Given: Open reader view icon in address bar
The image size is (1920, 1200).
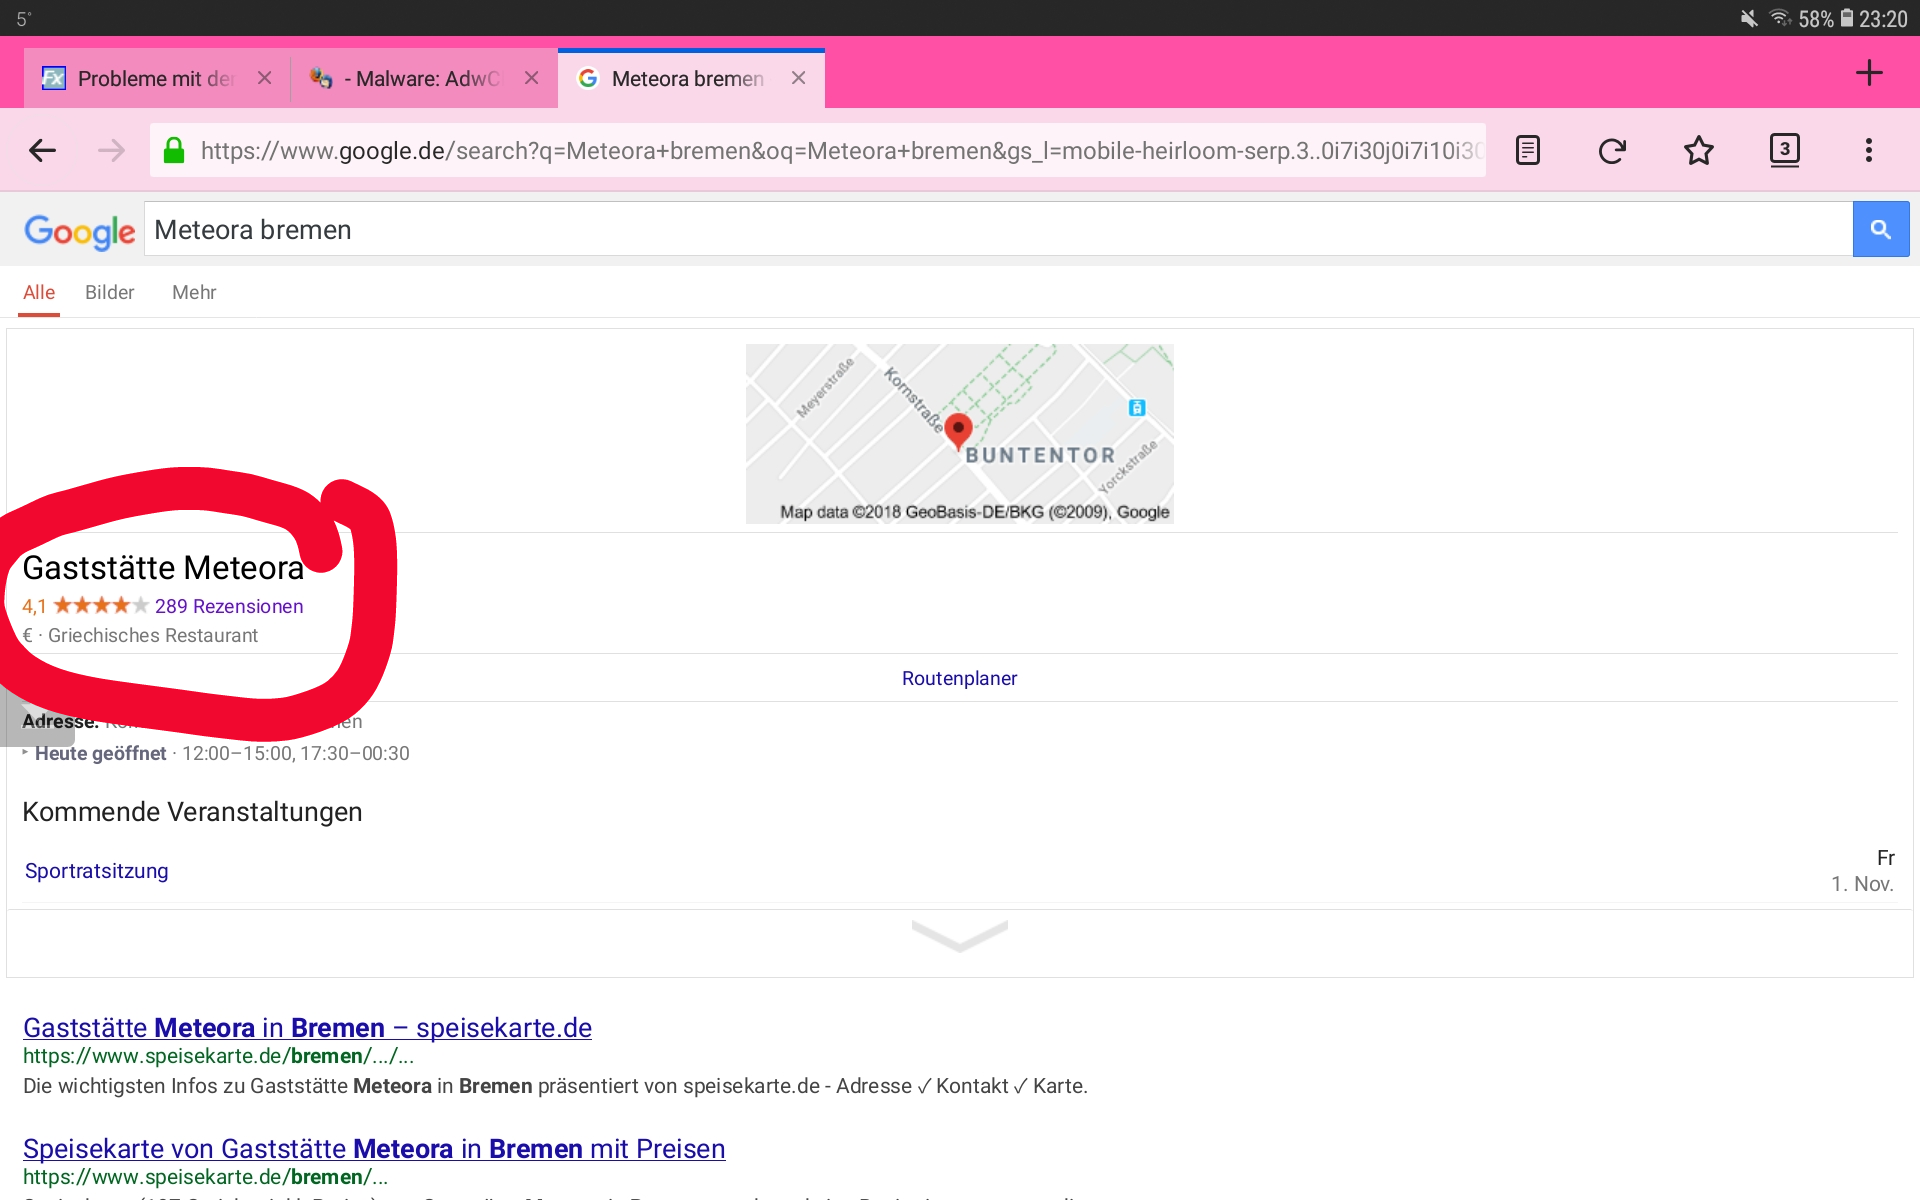Looking at the screenshot, I should pos(1527,151).
